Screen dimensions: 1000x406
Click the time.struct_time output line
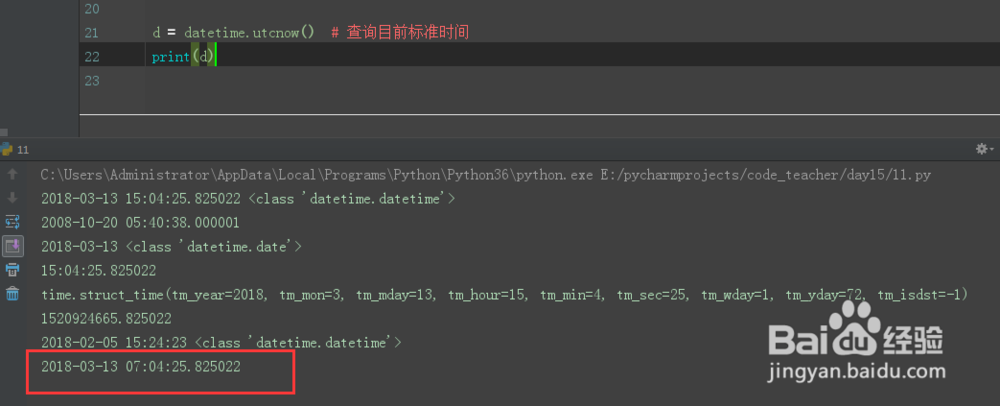coord(504,294)
